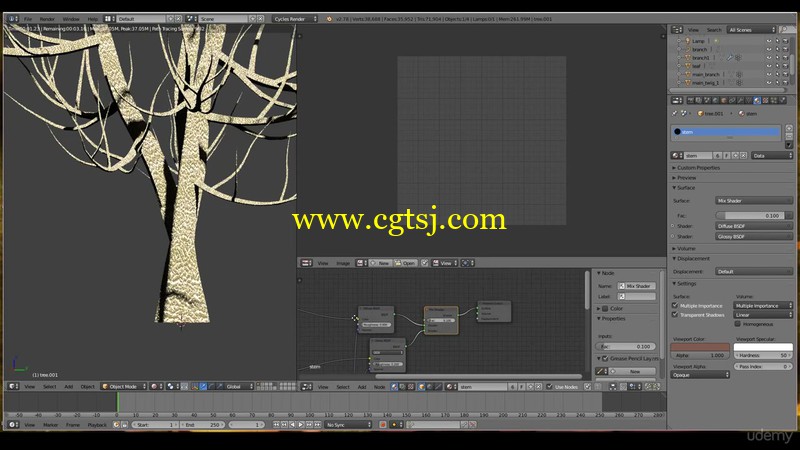Click the Viewport Color swatch
This screenshot has width=800, height=450.
(700, 347)
